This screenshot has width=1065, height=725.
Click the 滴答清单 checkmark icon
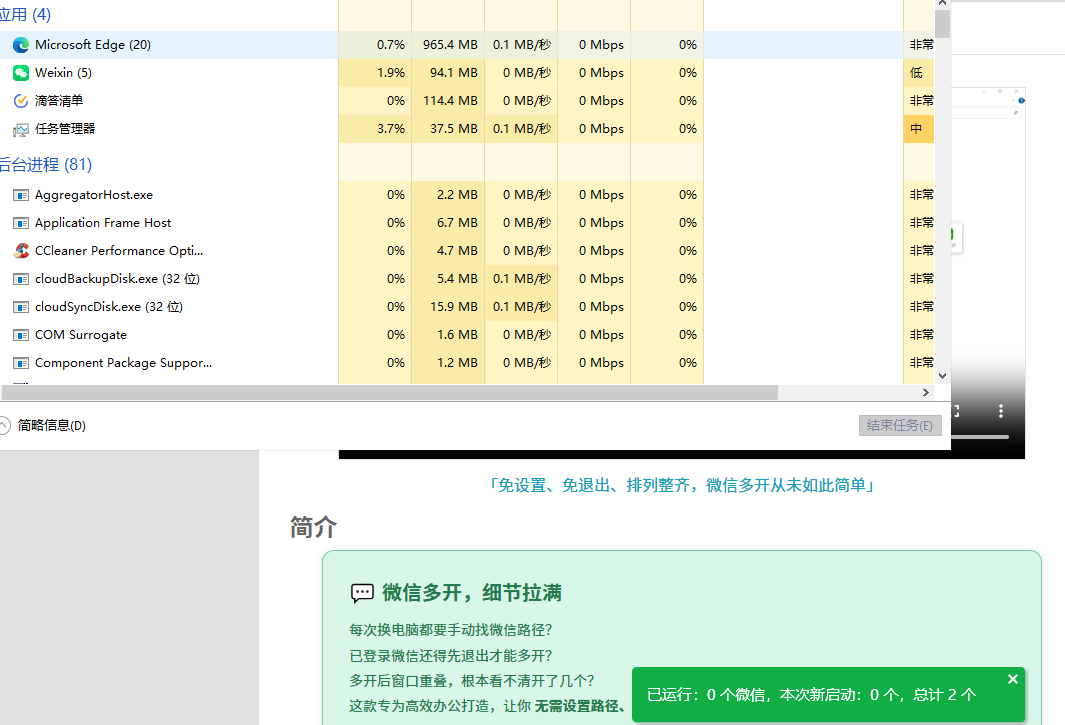coord(21,101)
